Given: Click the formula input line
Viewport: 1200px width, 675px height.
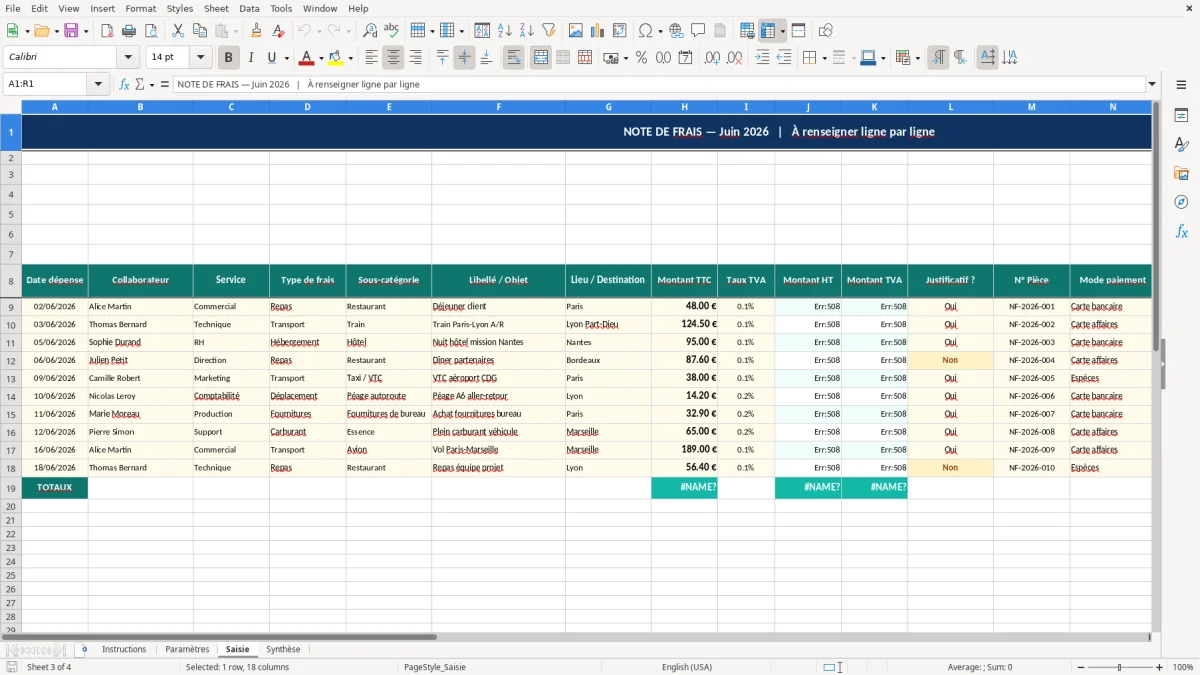Looking at the screenshot, I should click(x=658, y=84).
